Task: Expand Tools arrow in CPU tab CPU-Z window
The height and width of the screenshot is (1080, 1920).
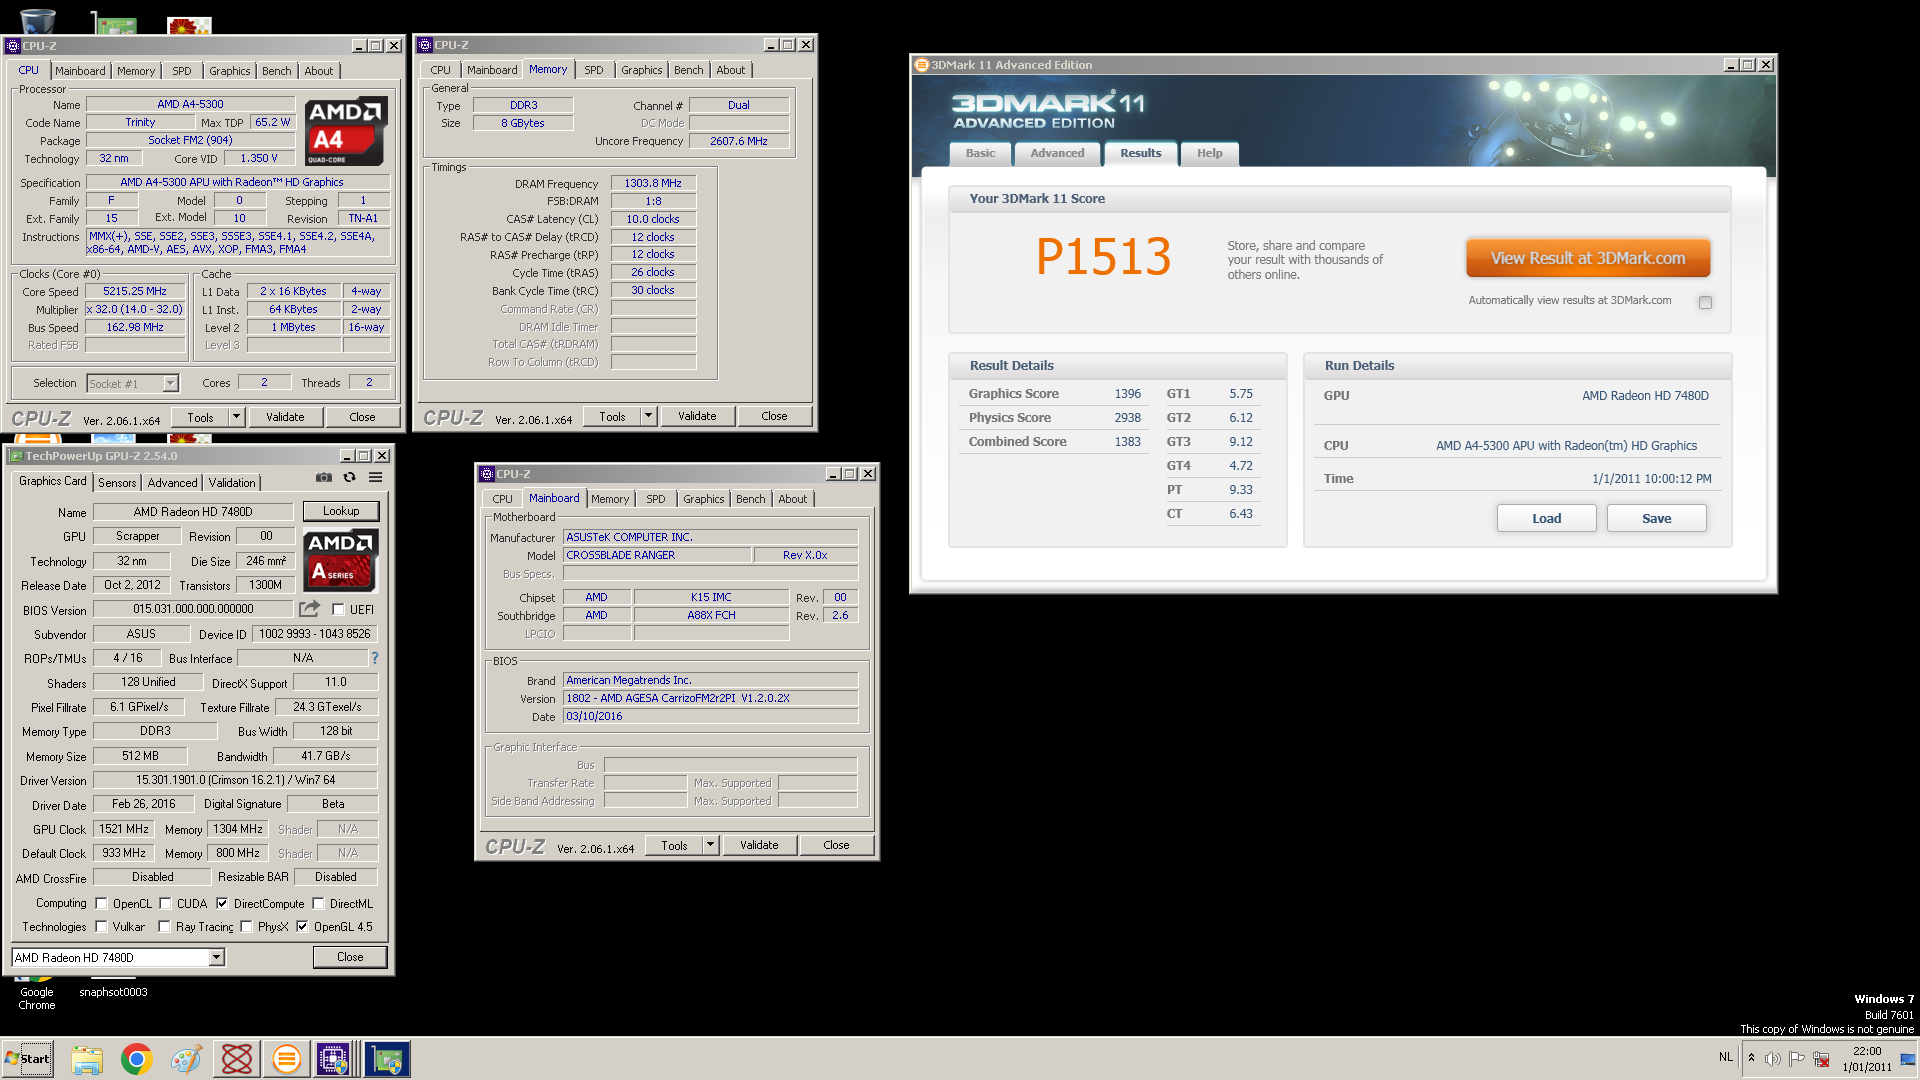Action: click(237, 417)
